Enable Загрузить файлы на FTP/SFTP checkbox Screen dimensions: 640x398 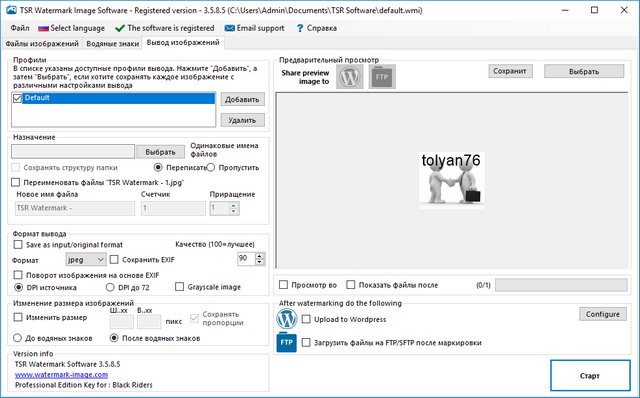tap(306, 342)
